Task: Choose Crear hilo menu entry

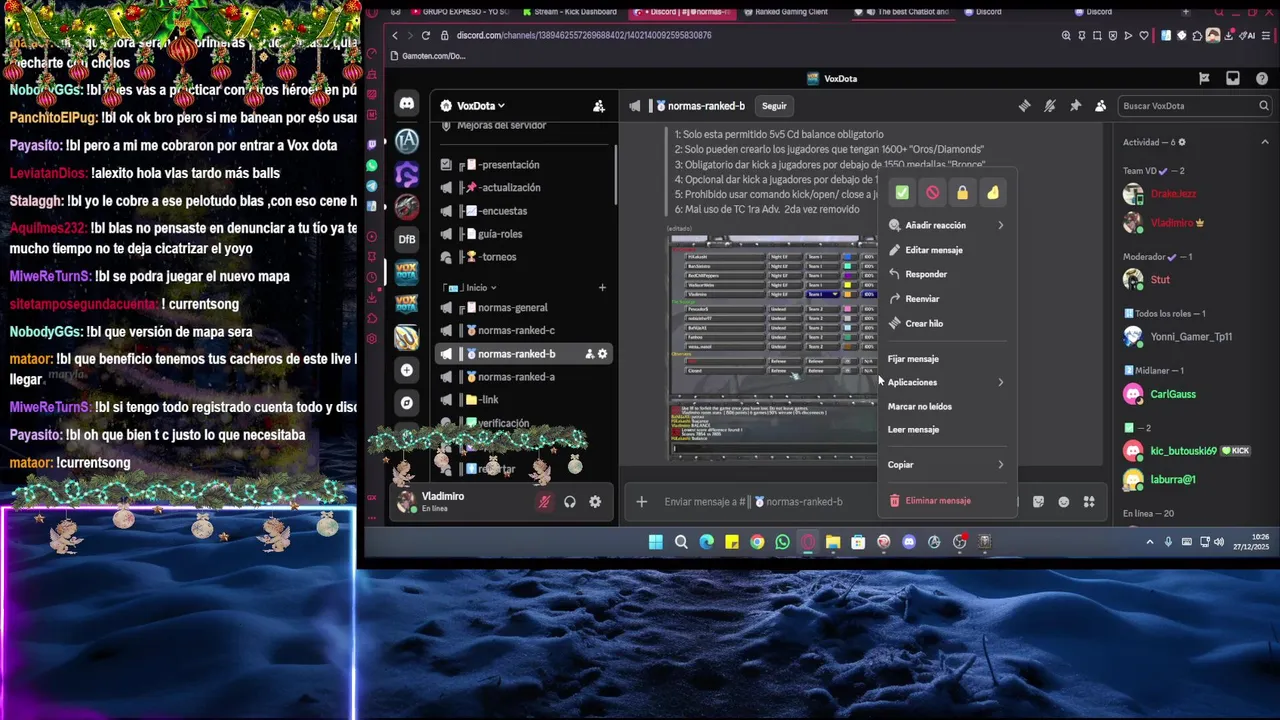Action: point(947,323)
